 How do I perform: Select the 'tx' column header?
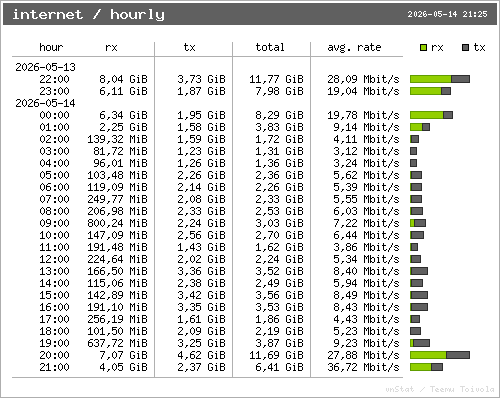coord(189,47)
